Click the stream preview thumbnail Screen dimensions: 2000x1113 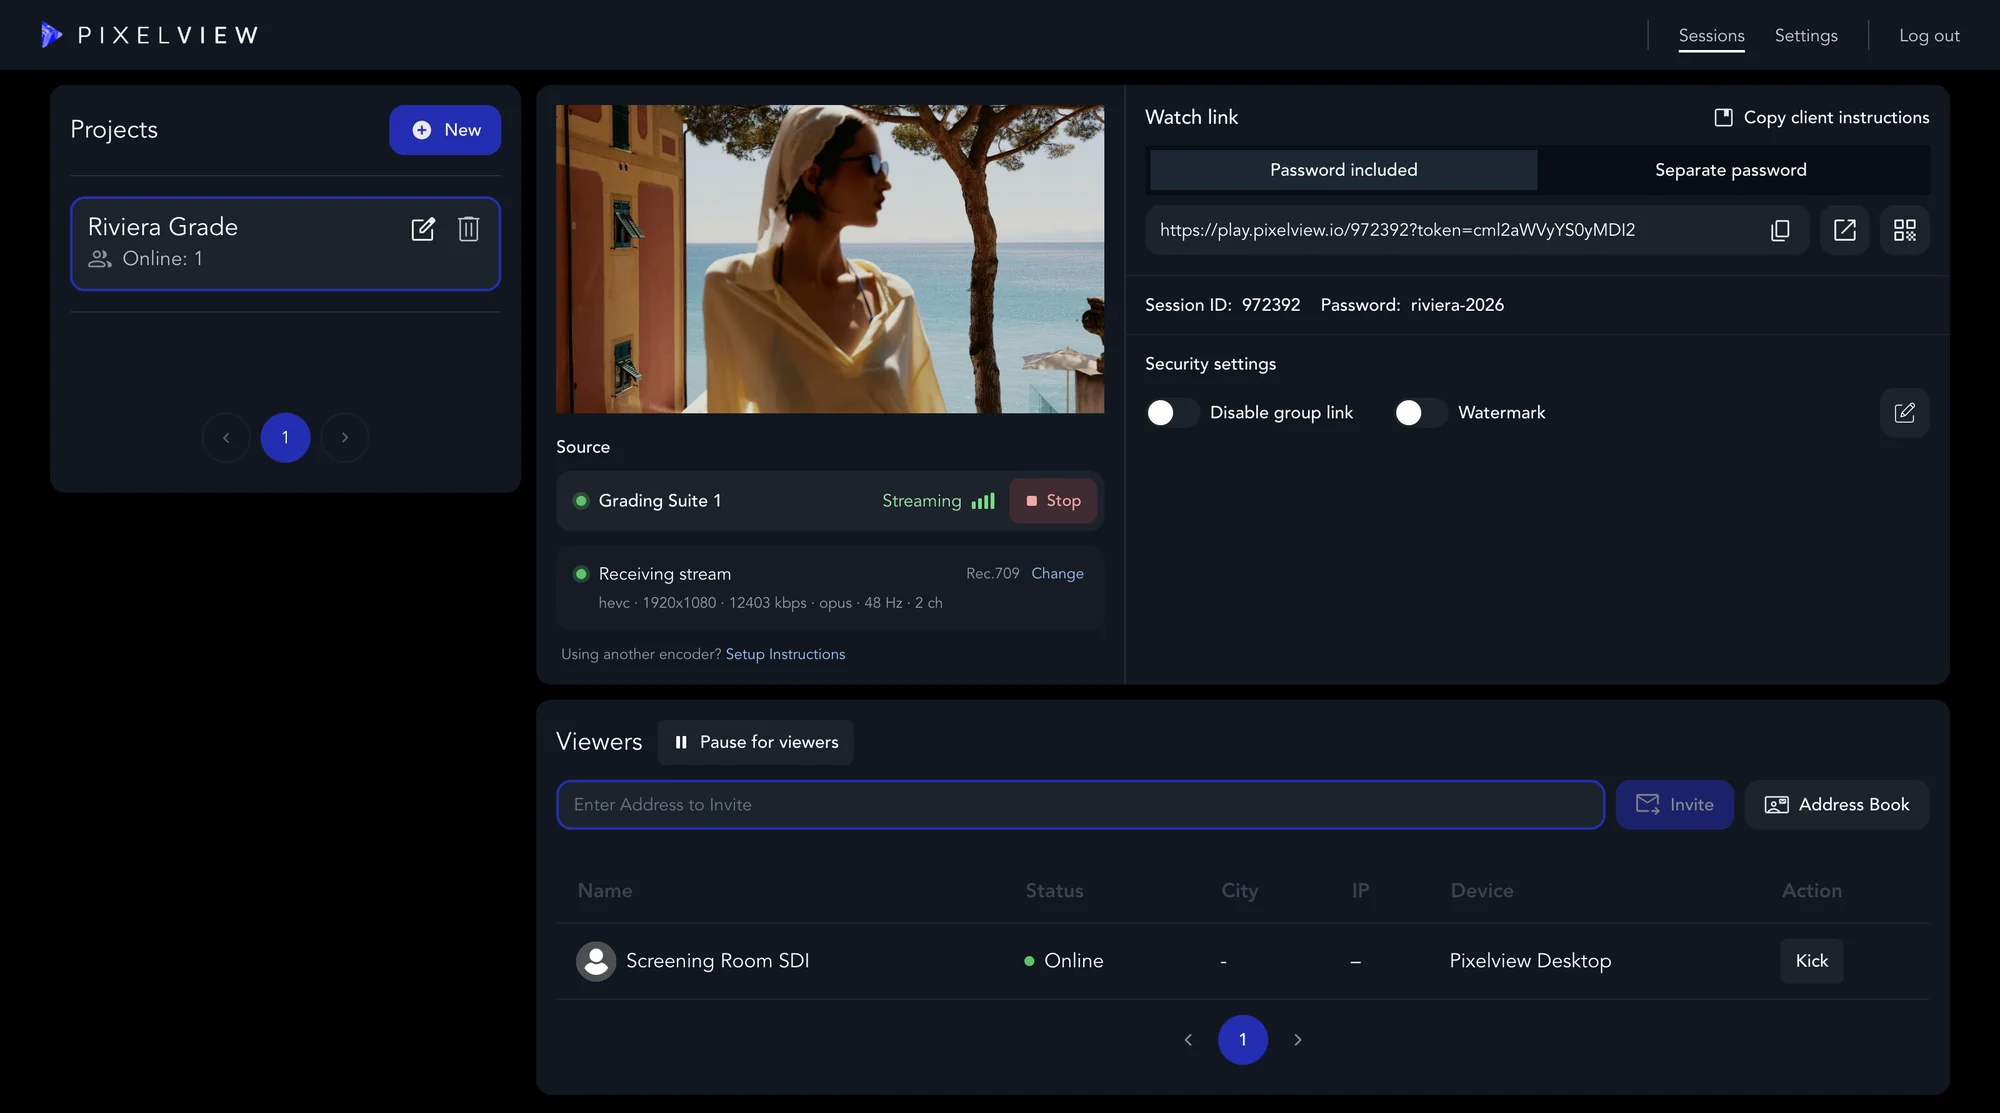tap(830, 259)
